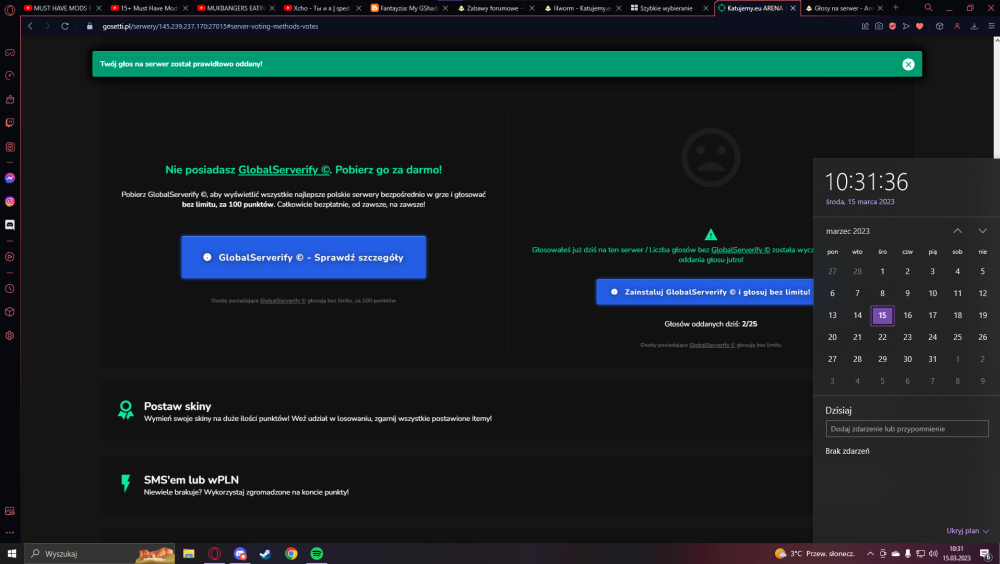
Task: Open Twitch panel in the sidebar
Action: [10, 122]
